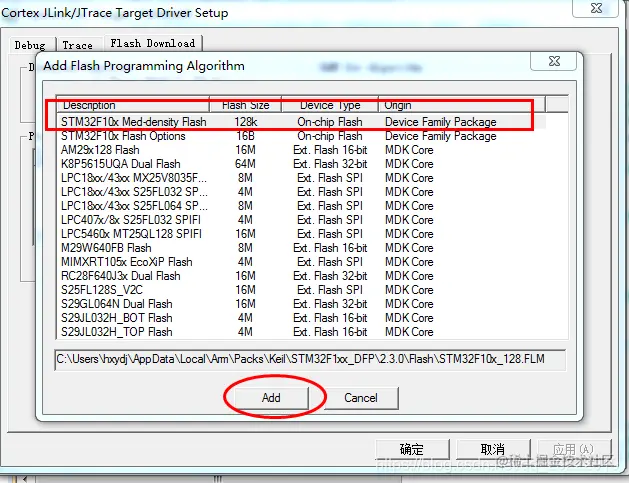Select MIMXRT105x EcoXiP Flash row
The width and height of the screenshot is (629, 483).
pos(301,262)
